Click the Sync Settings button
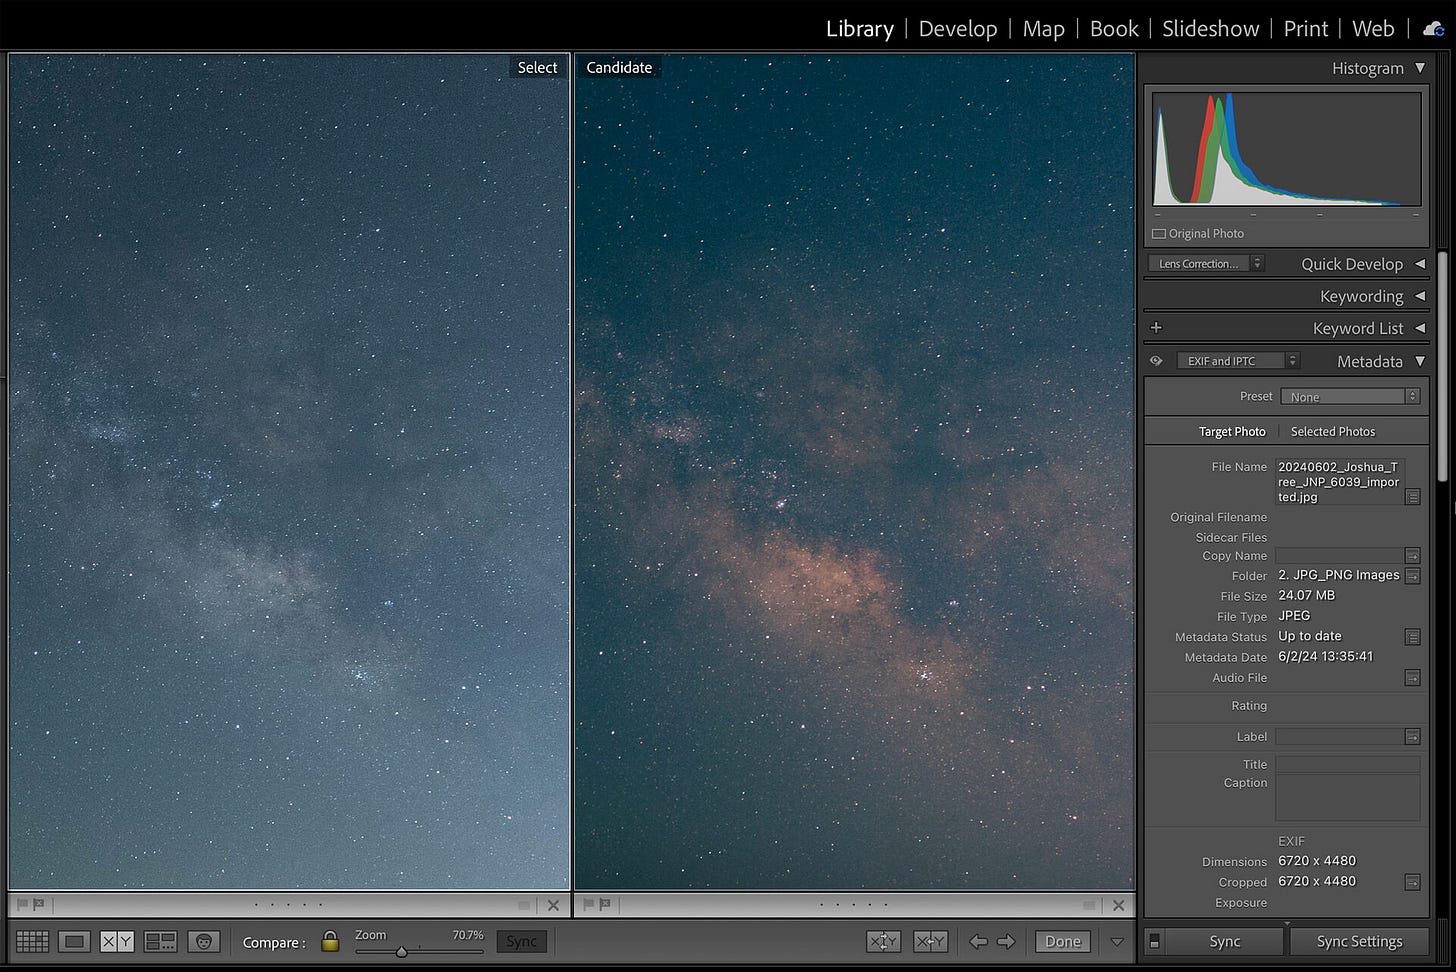This screenshot has height=972, width=1456. click(1359, 941)
